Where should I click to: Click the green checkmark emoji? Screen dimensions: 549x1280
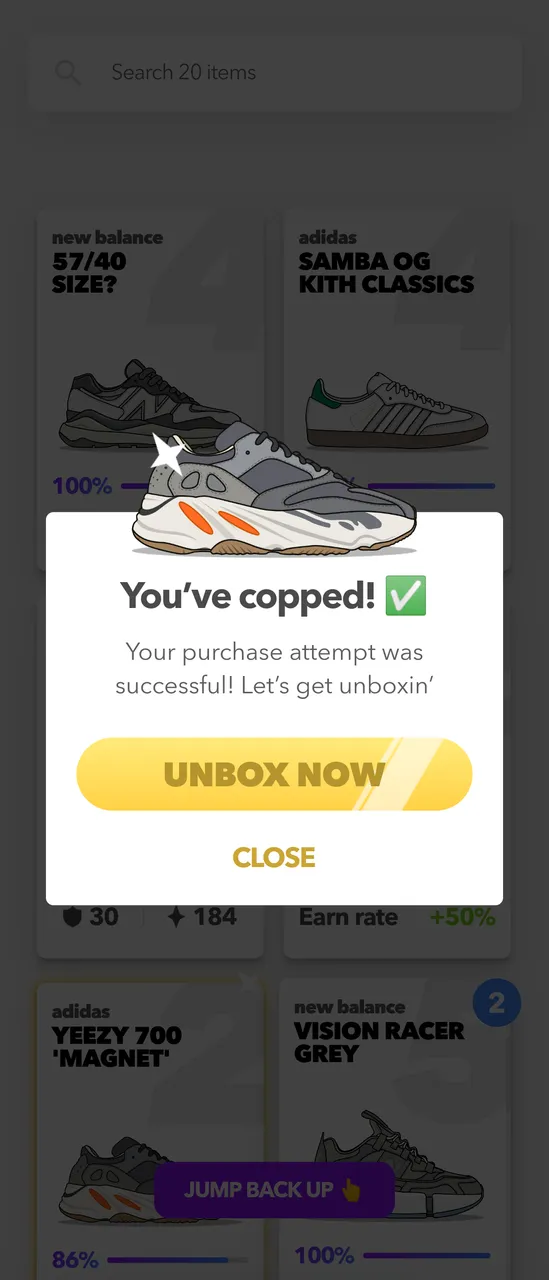(x=406, y=596)
